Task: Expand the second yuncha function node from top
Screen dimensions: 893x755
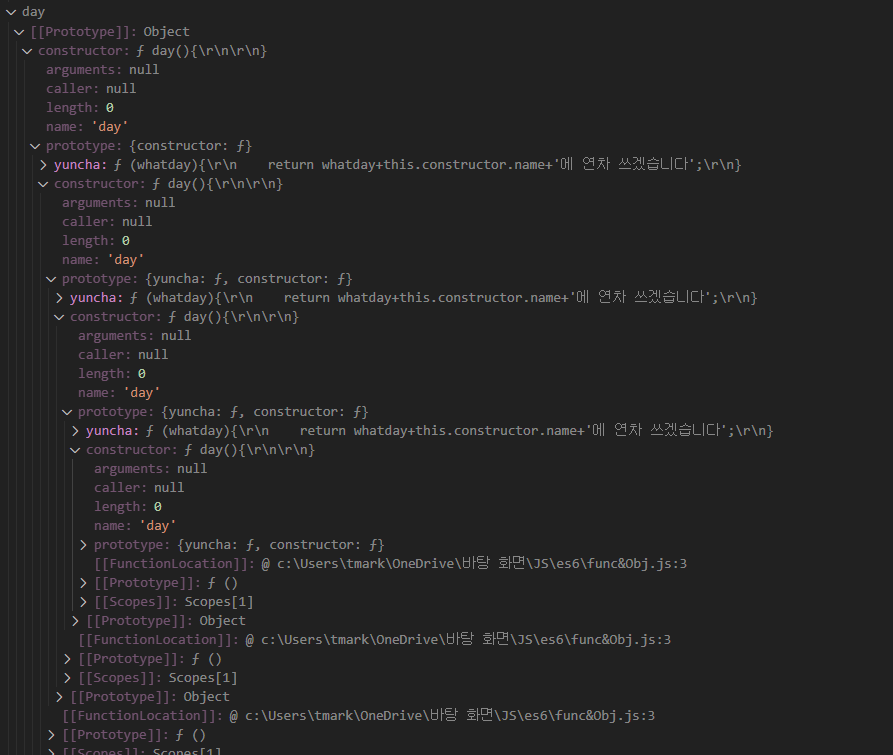Action: [59, 298]
